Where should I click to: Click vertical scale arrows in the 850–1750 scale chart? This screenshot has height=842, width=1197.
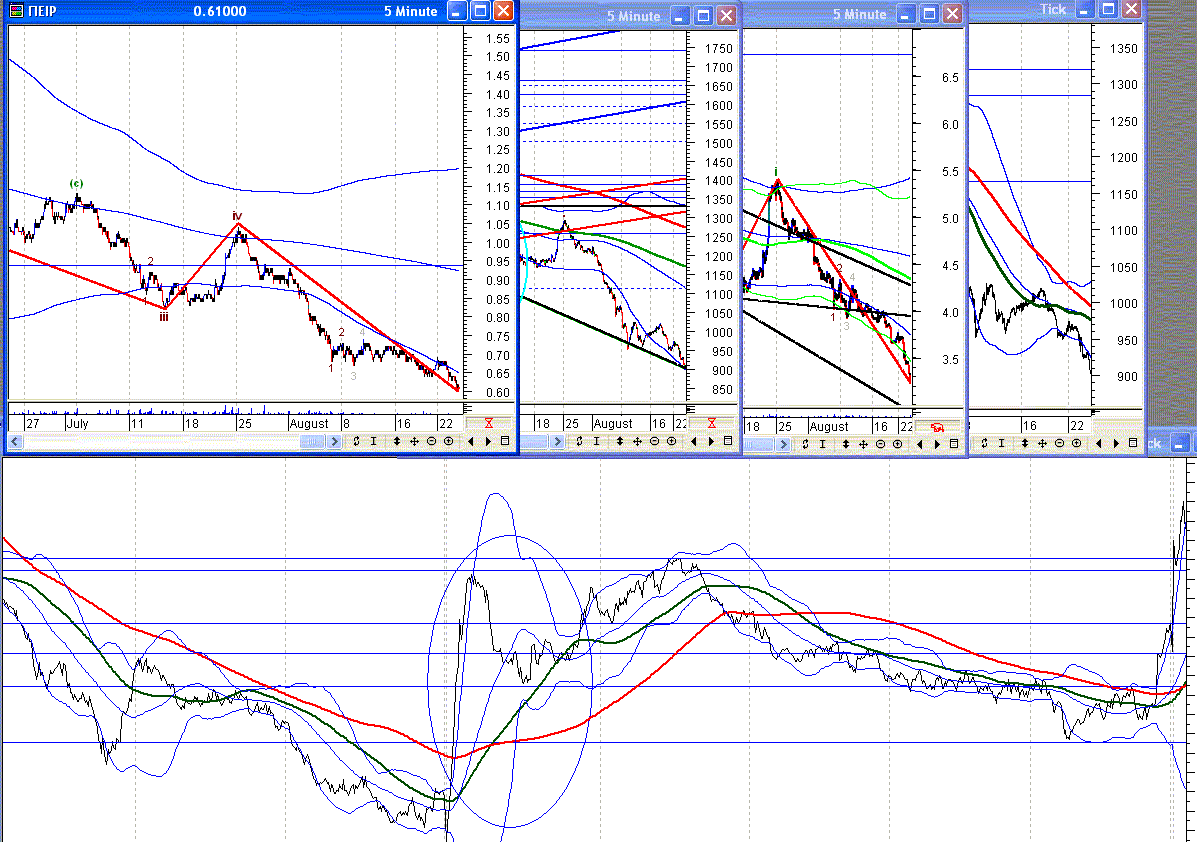[x=620, y=441]
